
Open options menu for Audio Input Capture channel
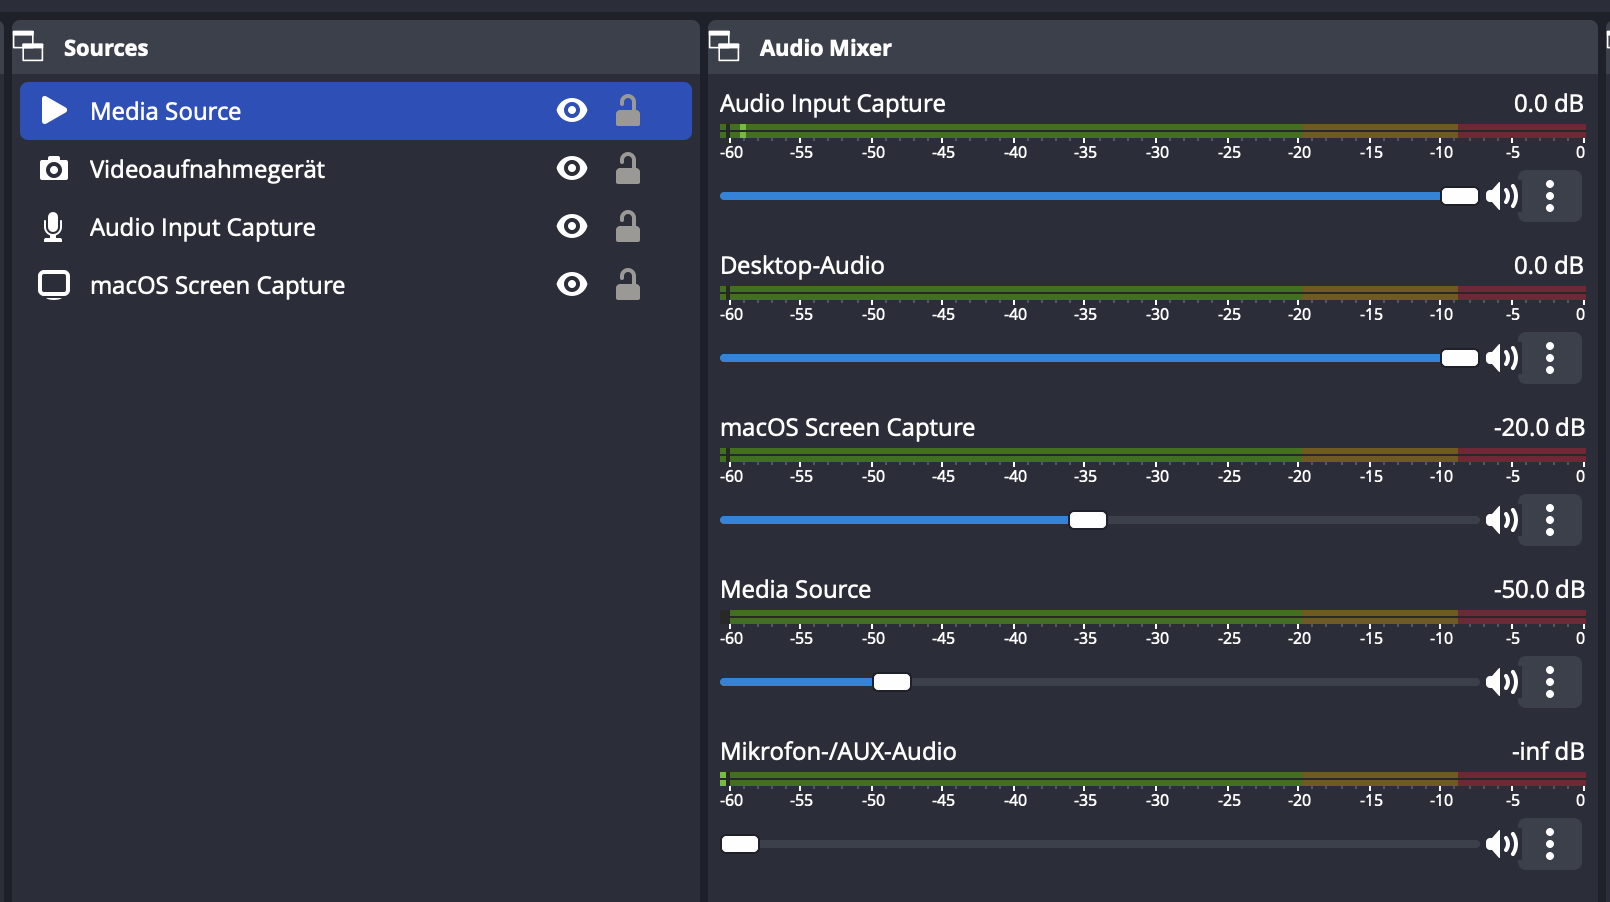1550,196
